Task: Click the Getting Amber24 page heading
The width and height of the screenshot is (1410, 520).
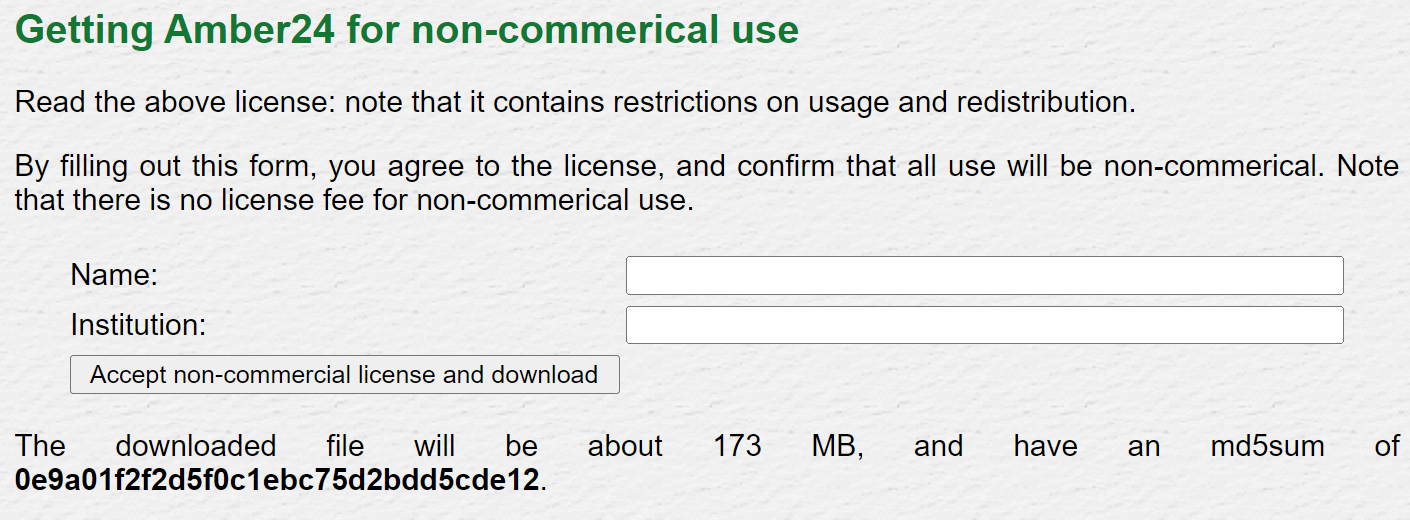Action: 407,30
